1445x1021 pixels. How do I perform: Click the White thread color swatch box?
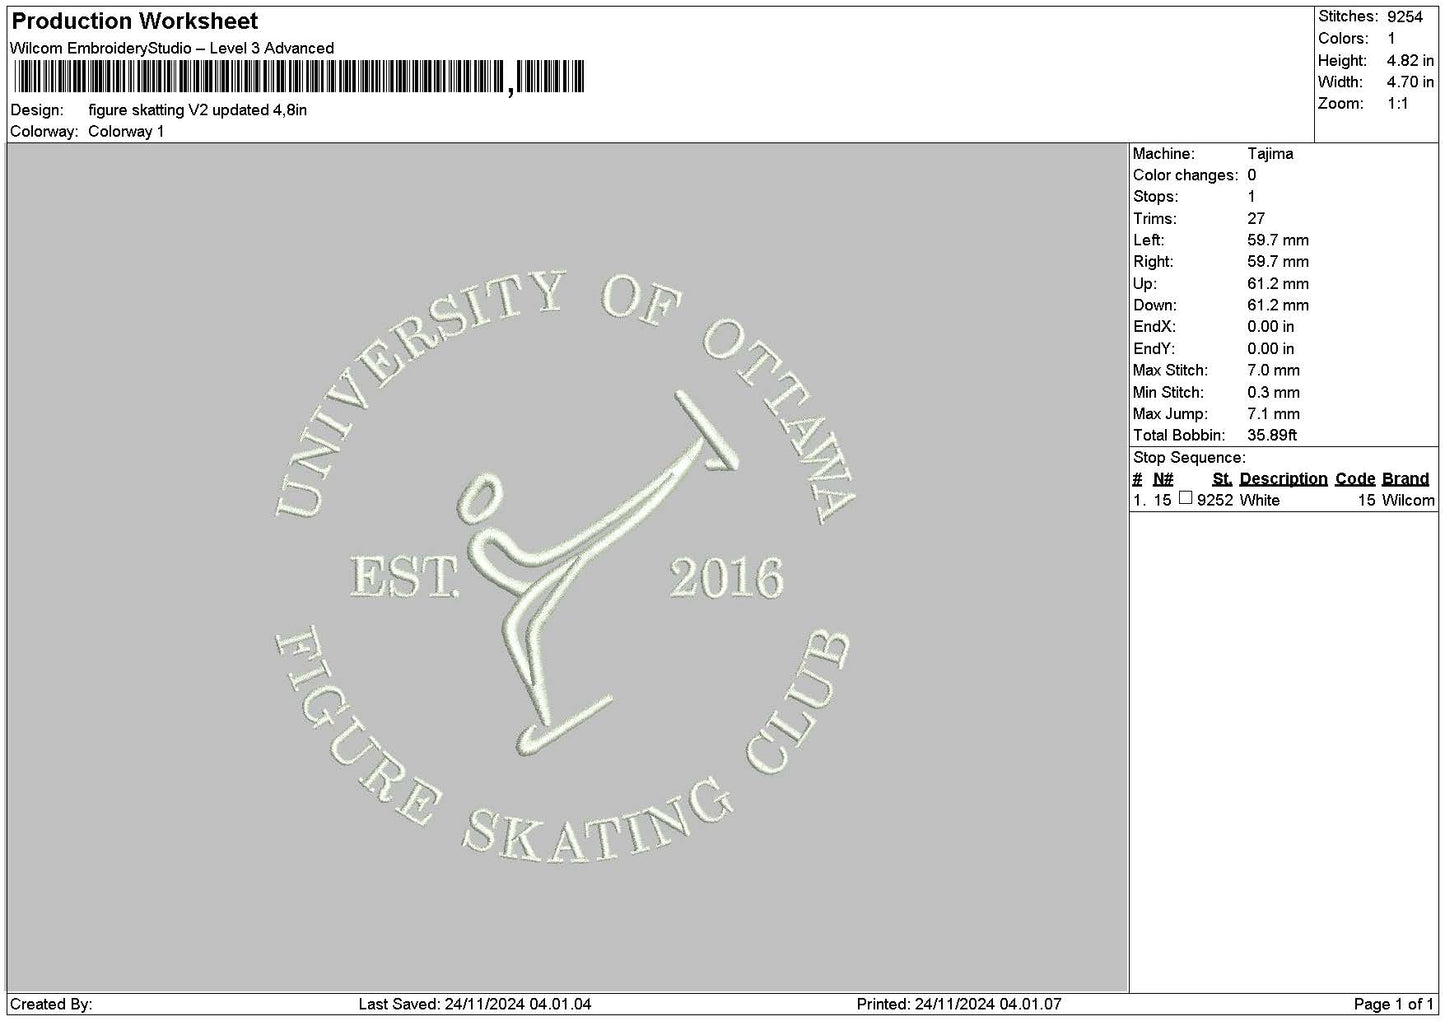(x=1185, y=498)
